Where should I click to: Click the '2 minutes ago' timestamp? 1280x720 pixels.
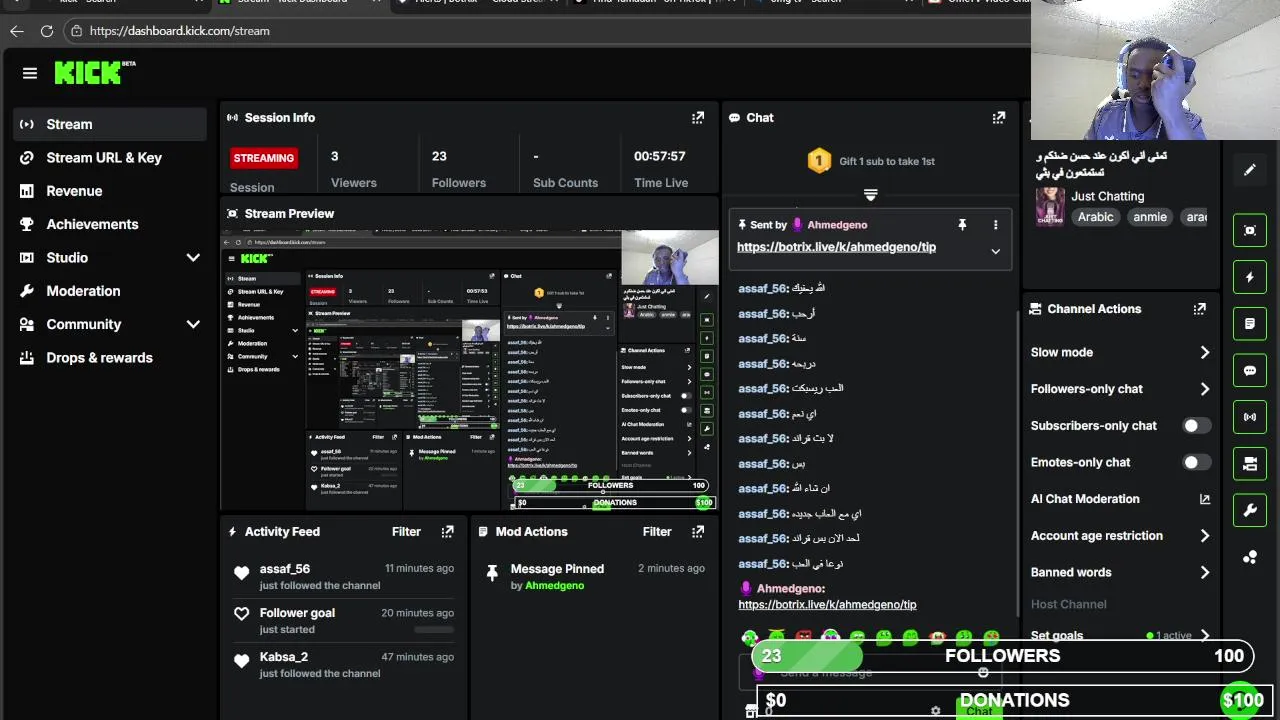point(671,568)
